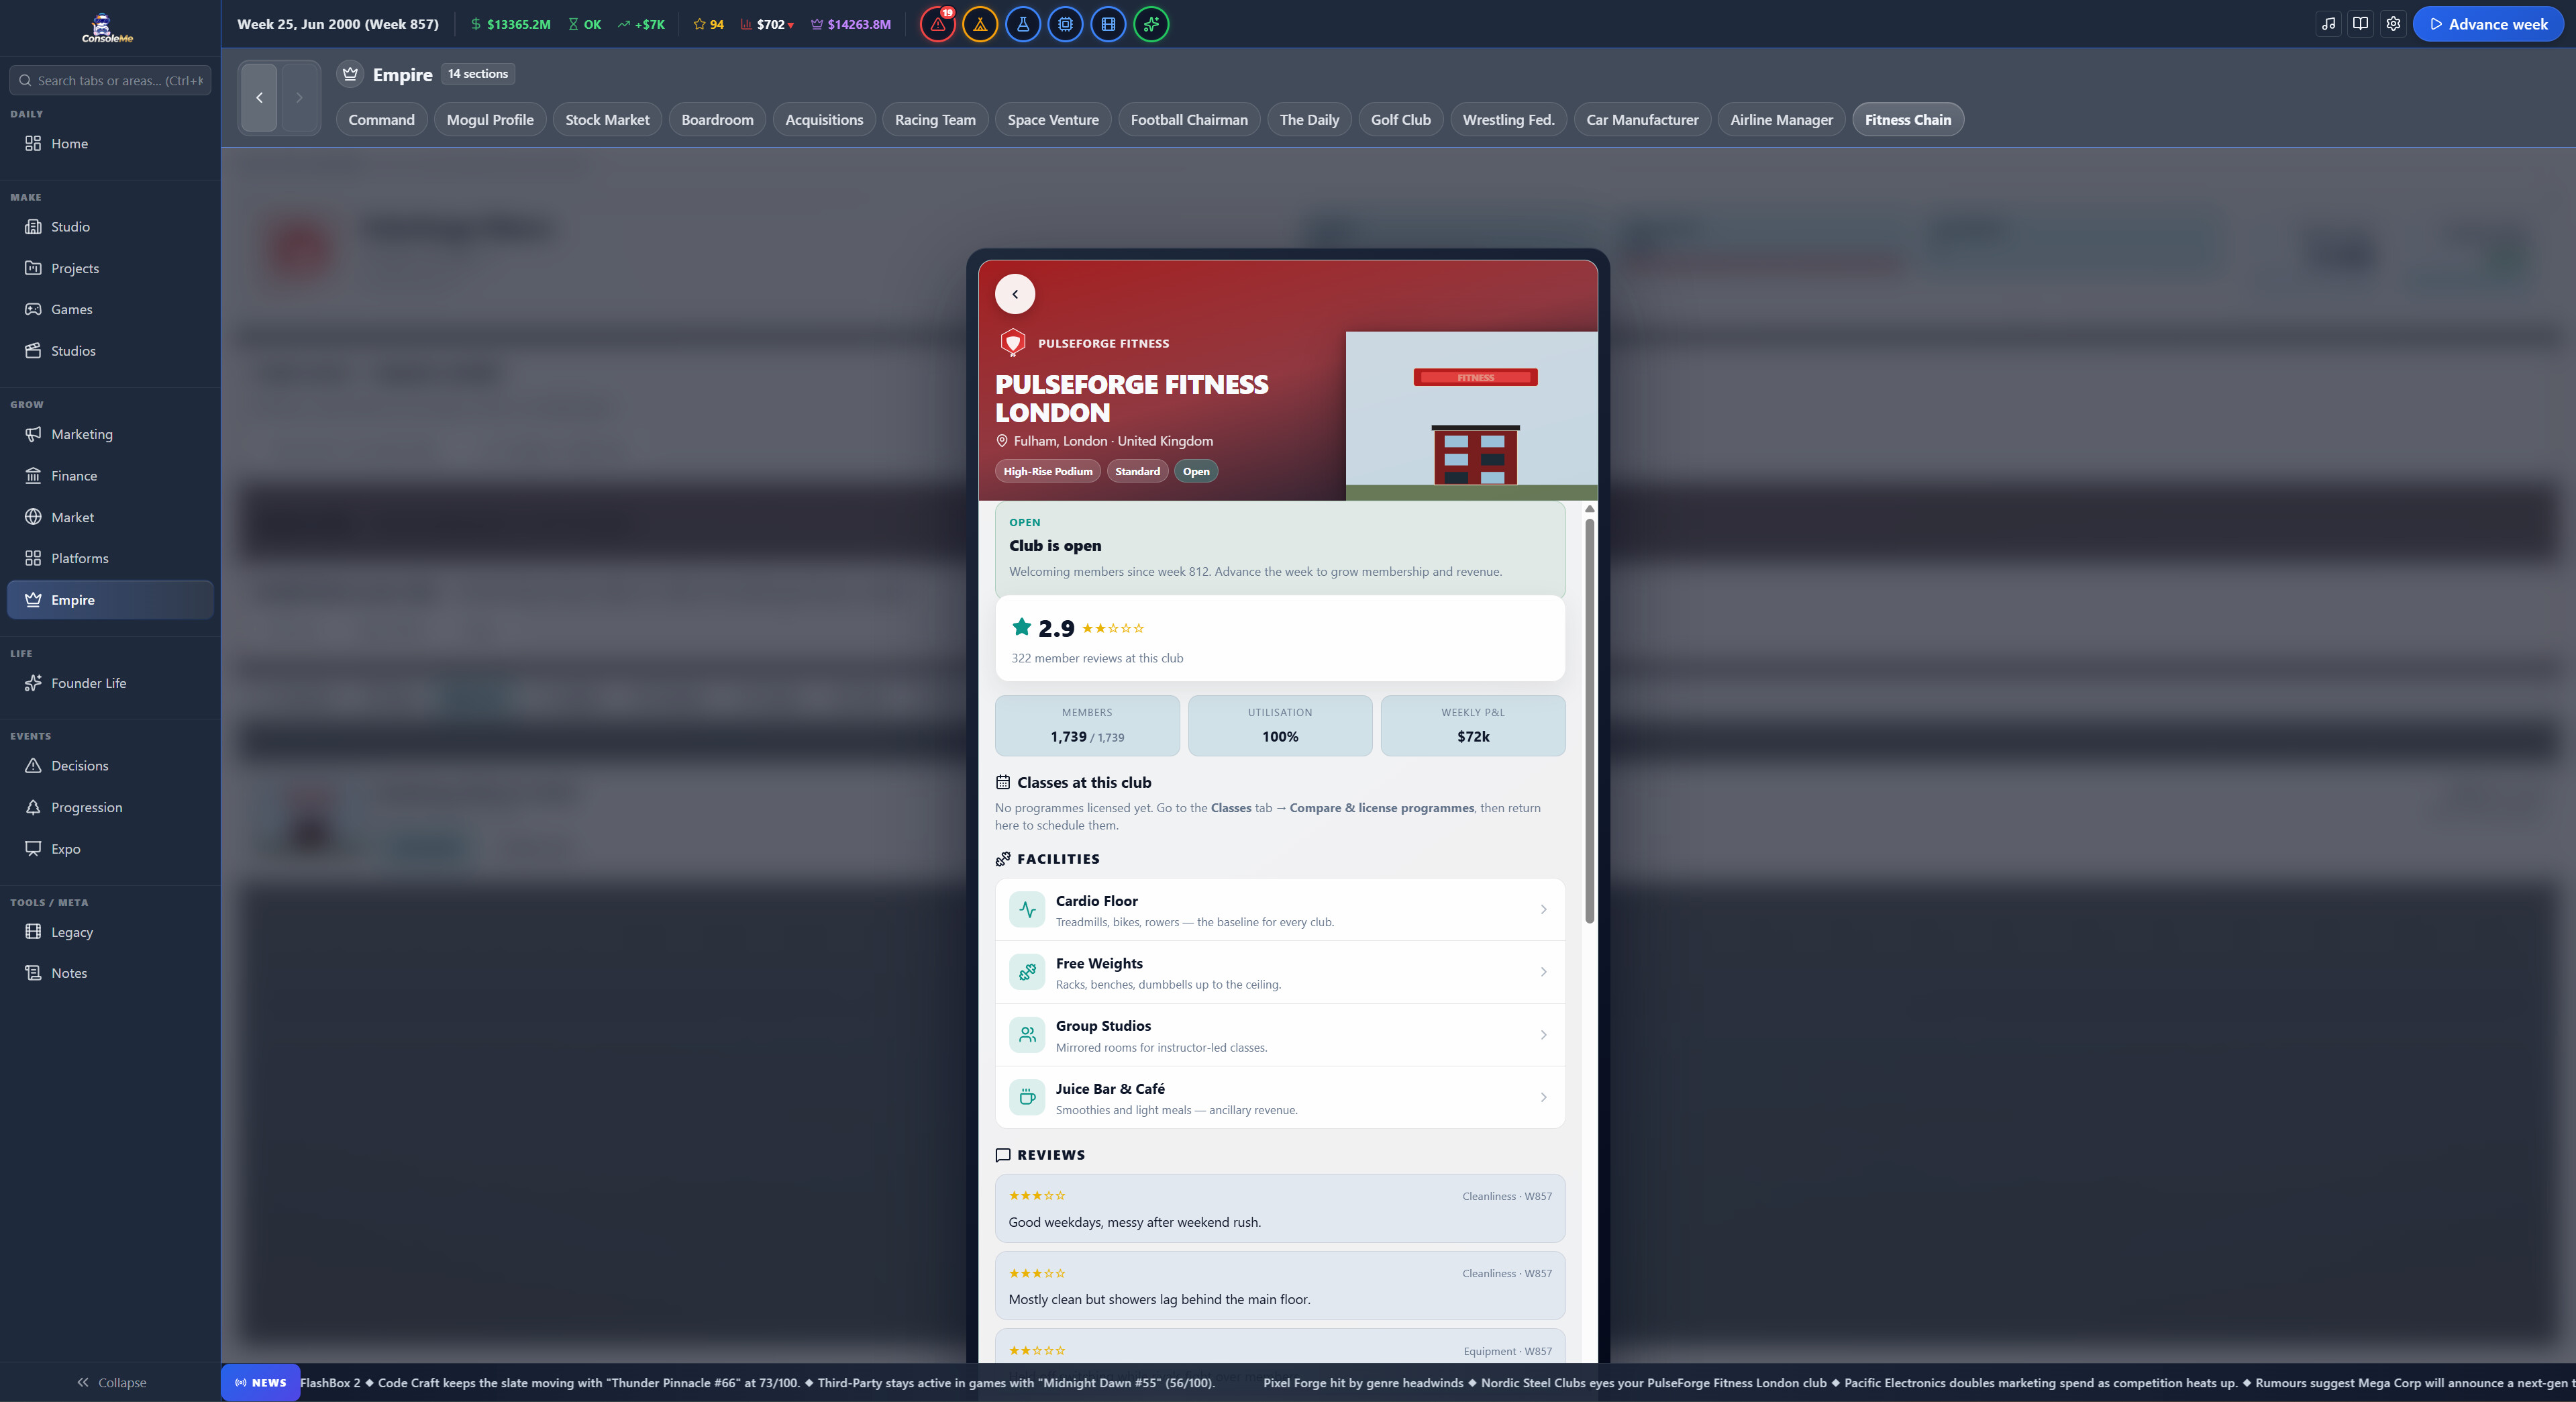2576x1402 pixels.
Task: Click the calendar icon beside Classes at this club
Action: click(x=1003, y=783)
